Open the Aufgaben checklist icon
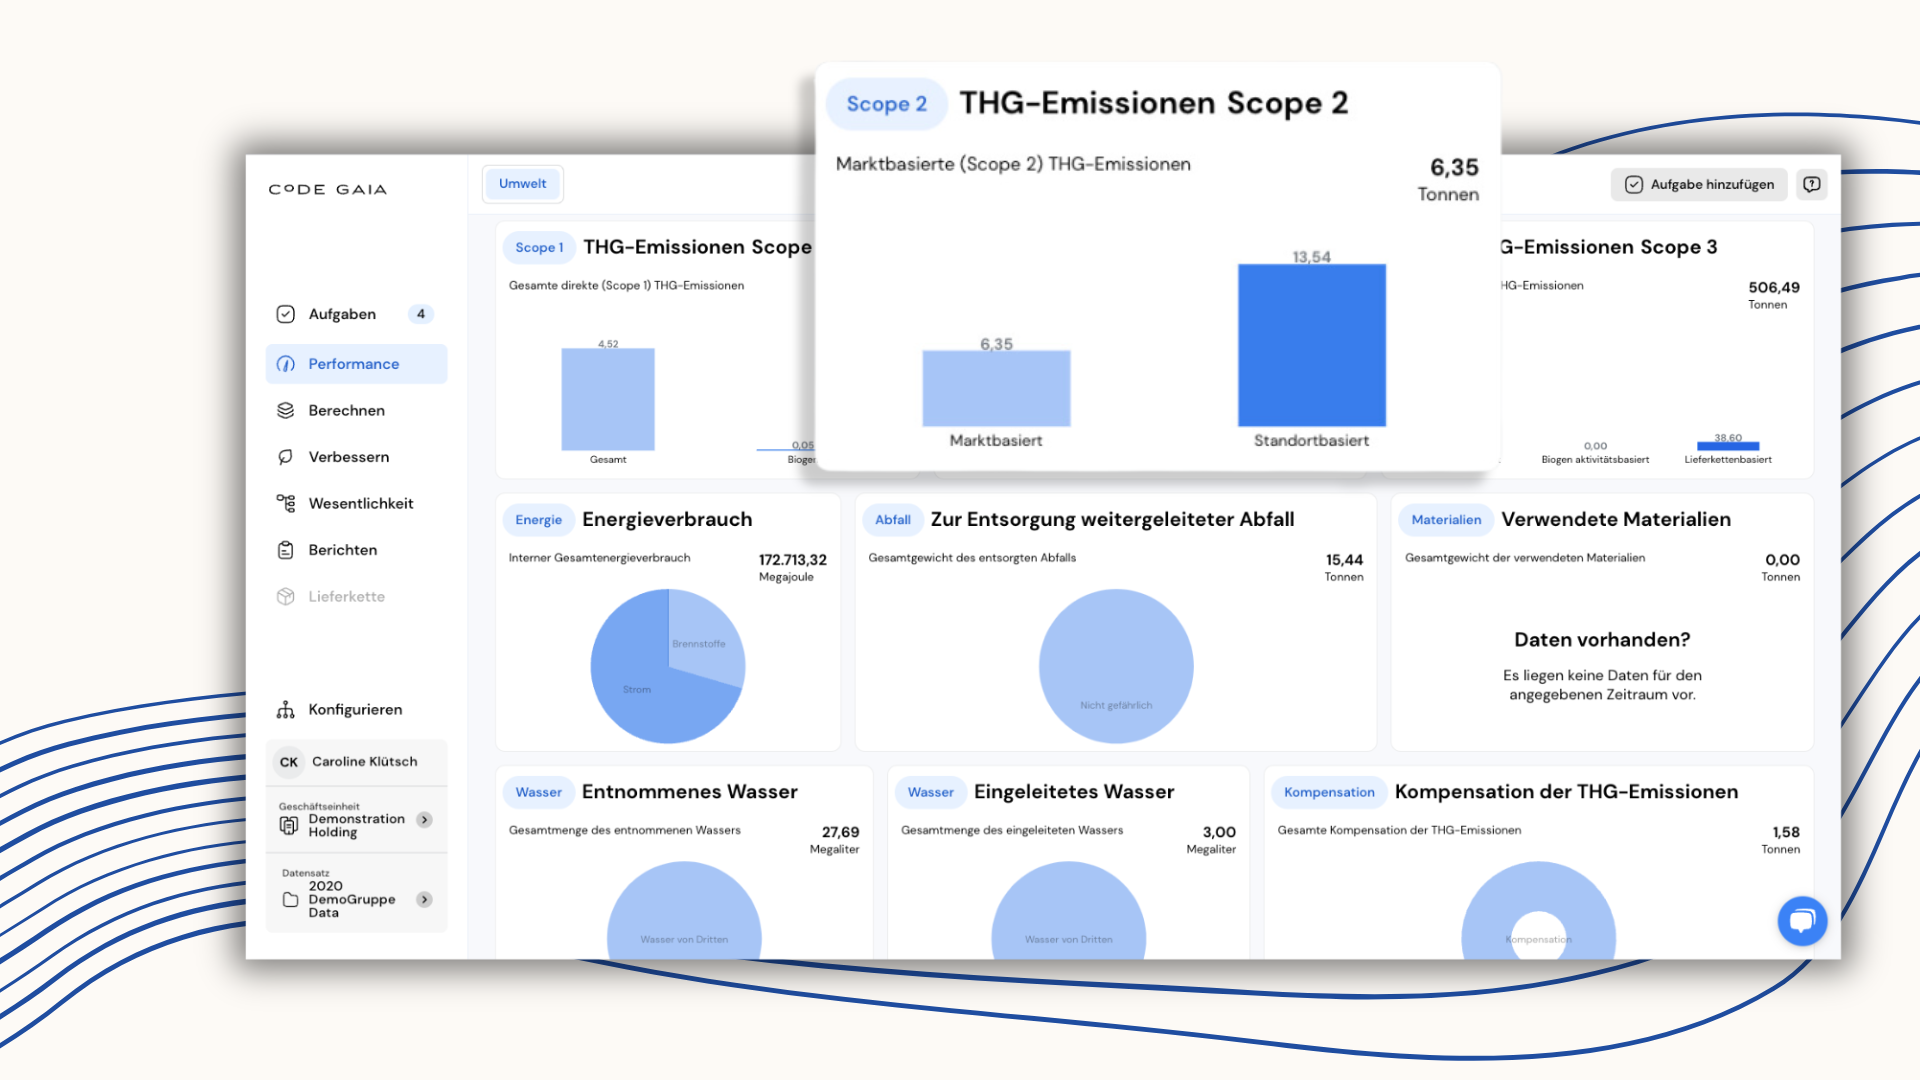This screenshot has width=1920, height=1080. (286, 314)
